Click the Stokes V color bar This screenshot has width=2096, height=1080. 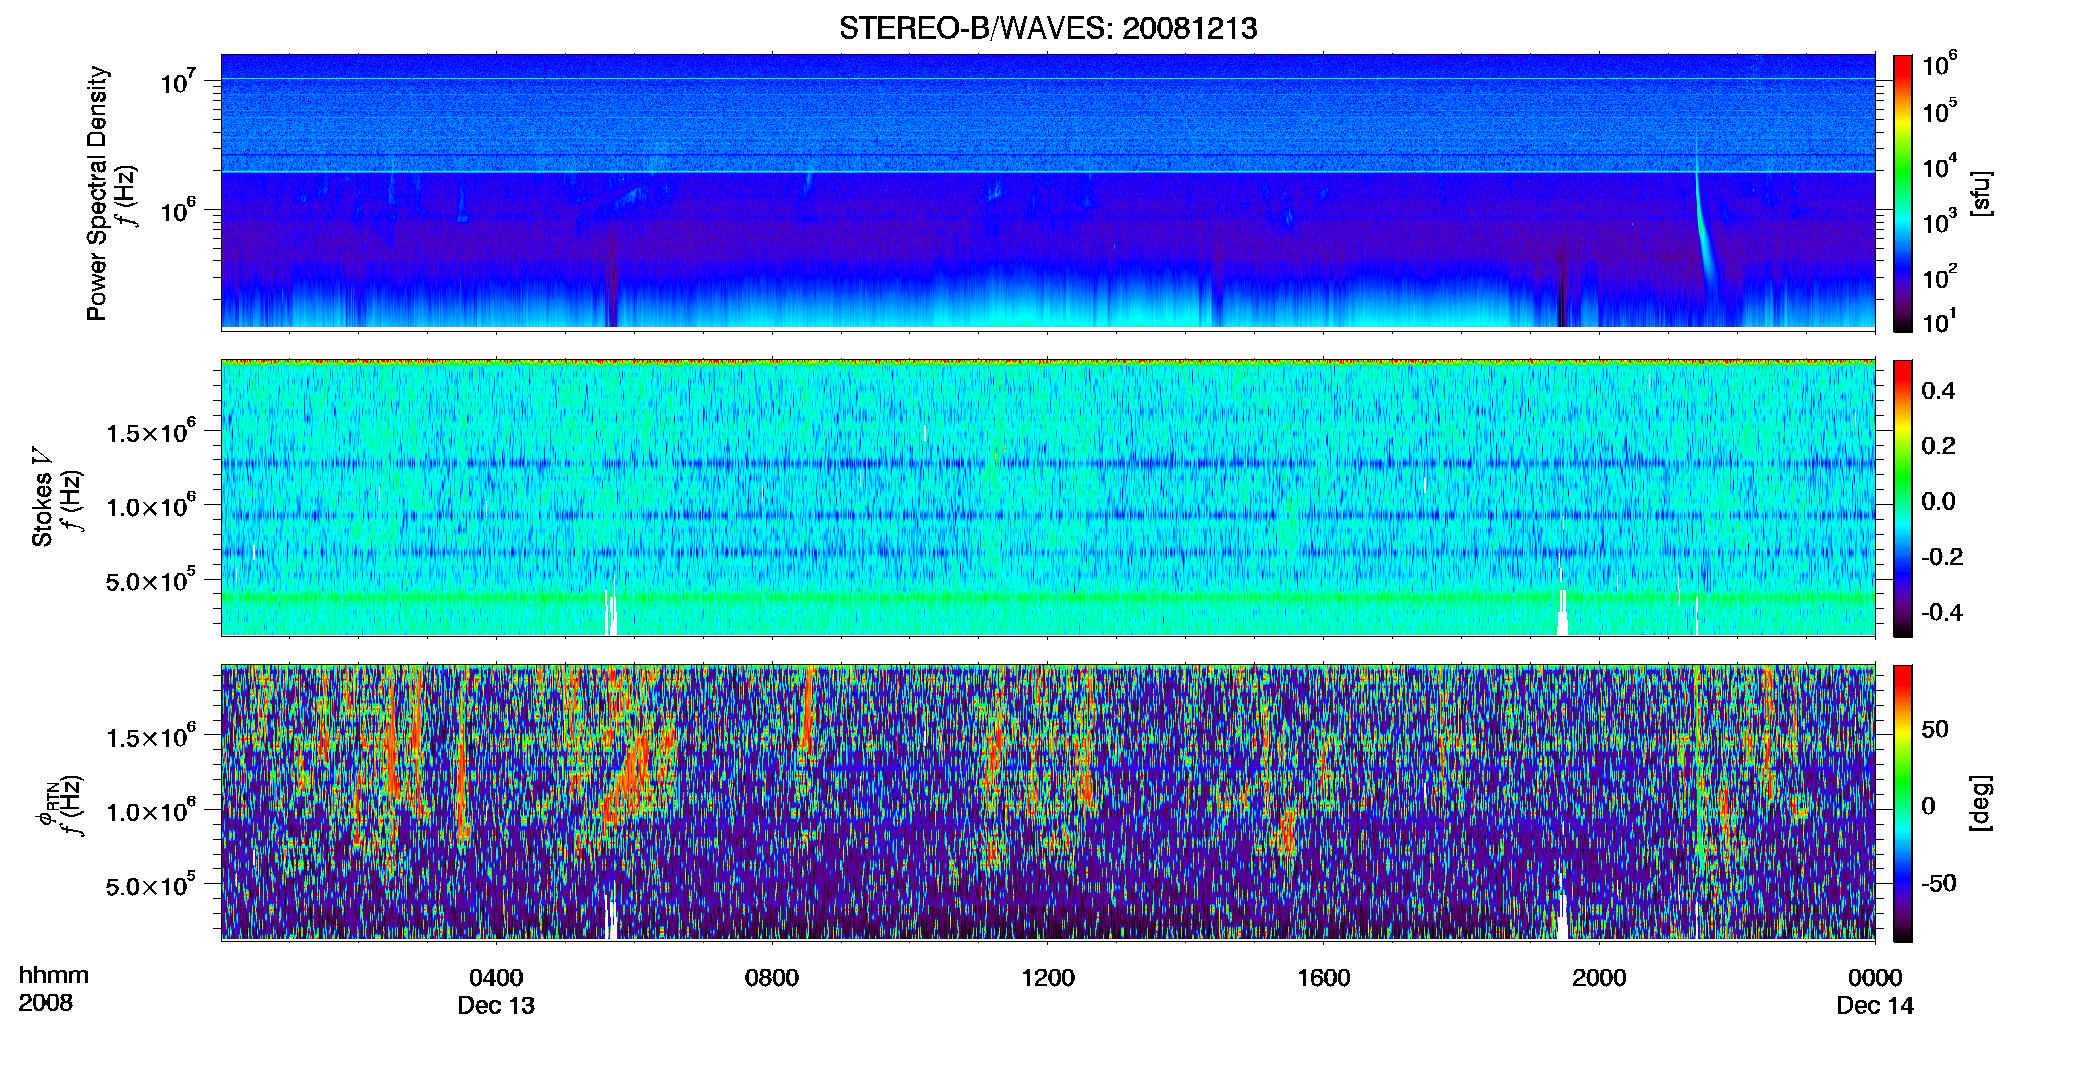1903,498
